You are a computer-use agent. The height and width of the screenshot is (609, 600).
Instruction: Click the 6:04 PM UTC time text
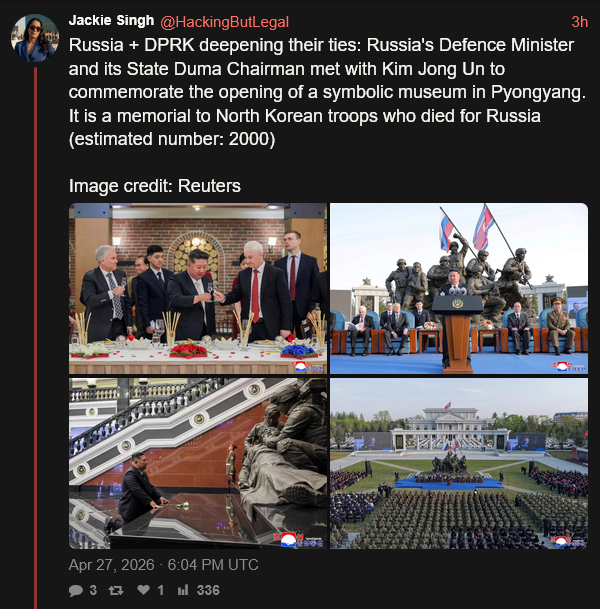213,565
